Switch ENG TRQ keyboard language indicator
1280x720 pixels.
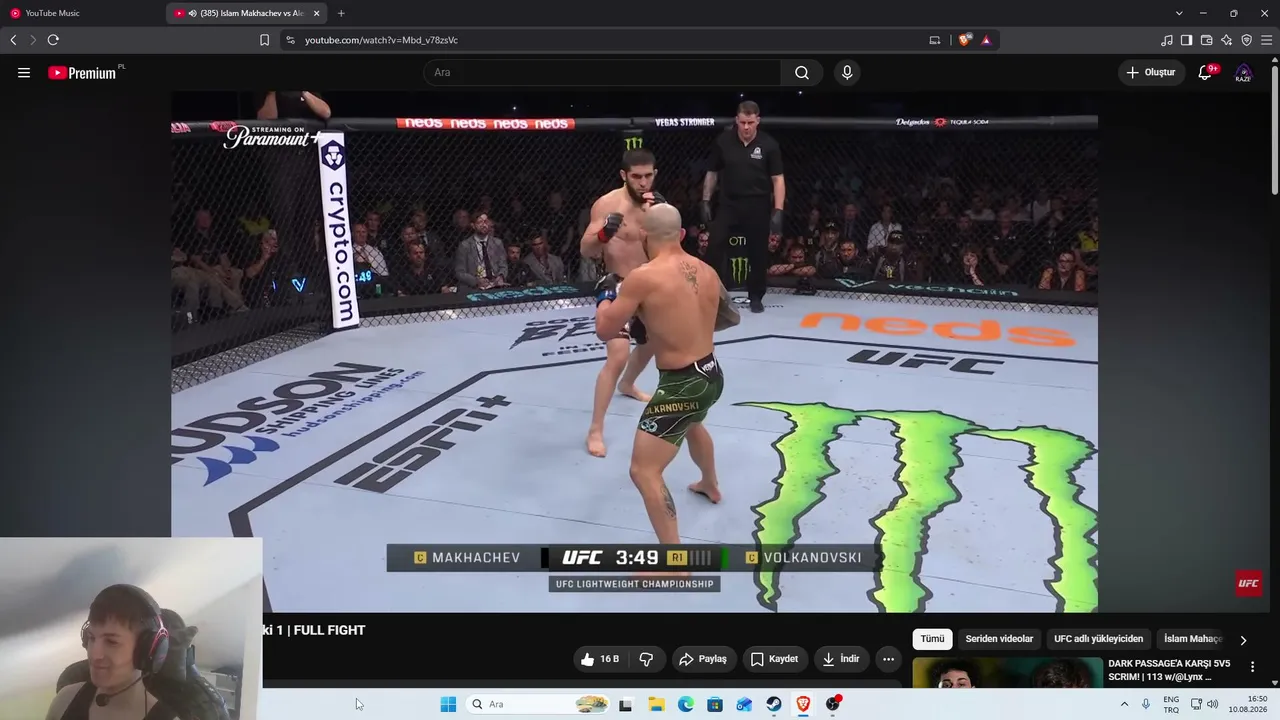[x=1171, y=704]
